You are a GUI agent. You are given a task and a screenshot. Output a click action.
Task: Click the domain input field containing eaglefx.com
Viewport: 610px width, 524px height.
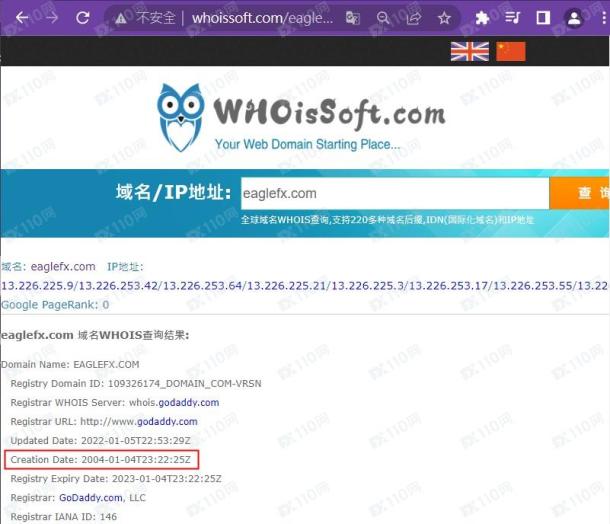[x=395, y=193]
